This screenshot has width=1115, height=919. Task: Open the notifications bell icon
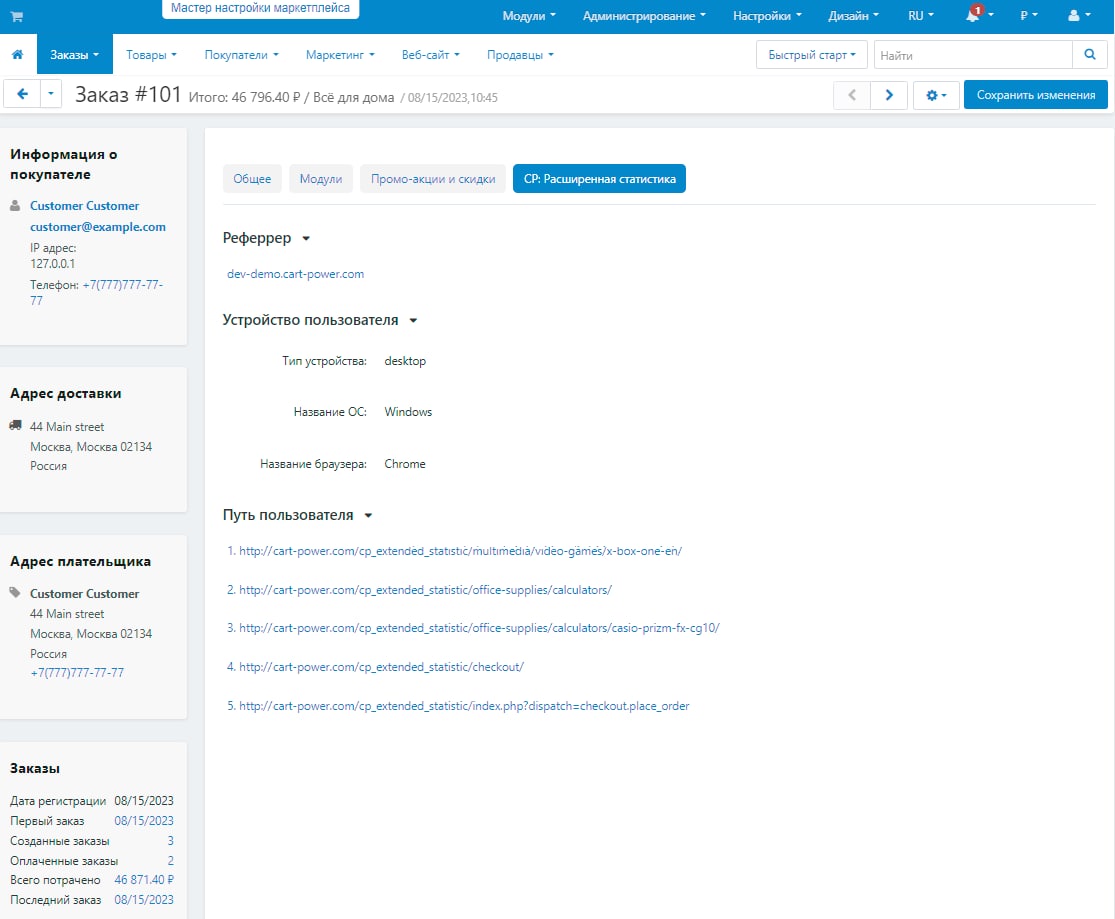[x=973, y=17]
